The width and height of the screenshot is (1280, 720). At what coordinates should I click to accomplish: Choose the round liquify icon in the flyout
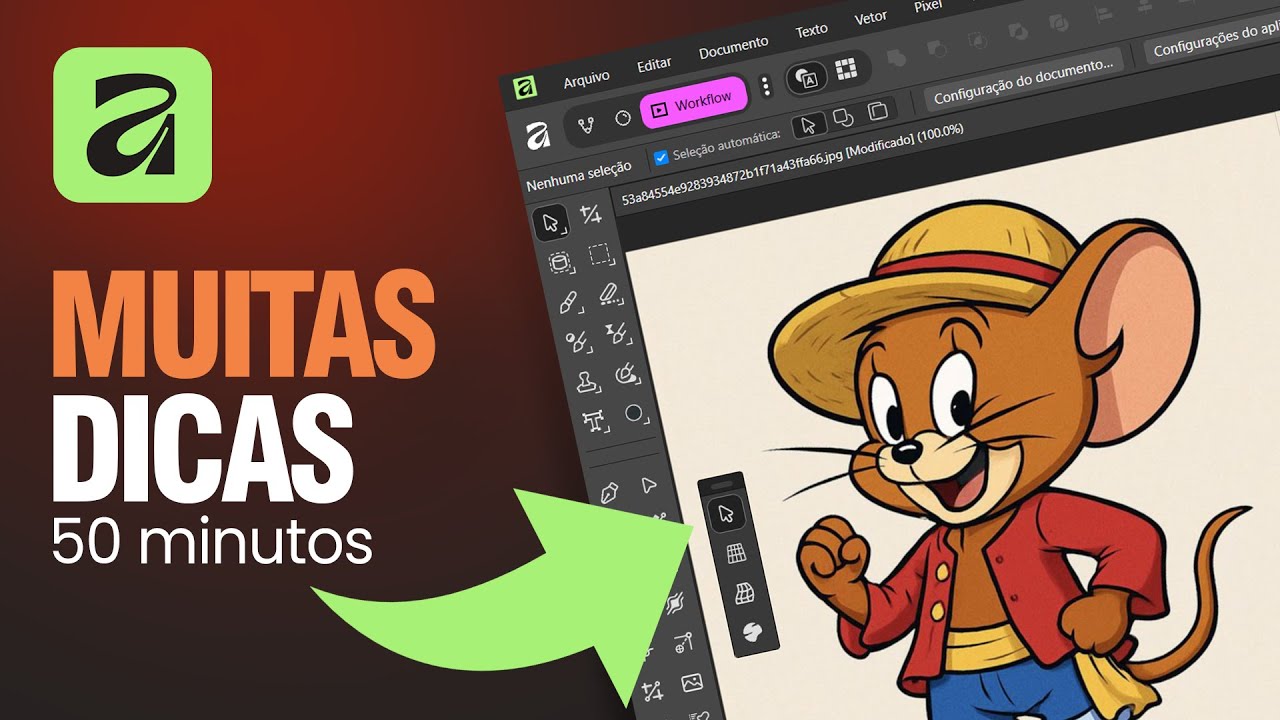click(x=752, y=631)
